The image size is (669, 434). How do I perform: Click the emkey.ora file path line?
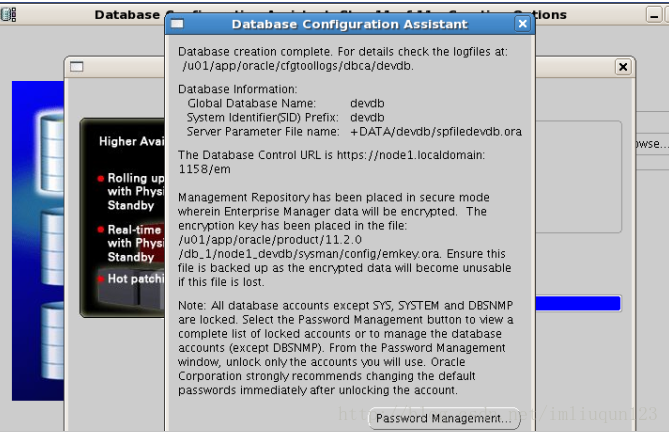pyautogui.click(x=309, y=254)
